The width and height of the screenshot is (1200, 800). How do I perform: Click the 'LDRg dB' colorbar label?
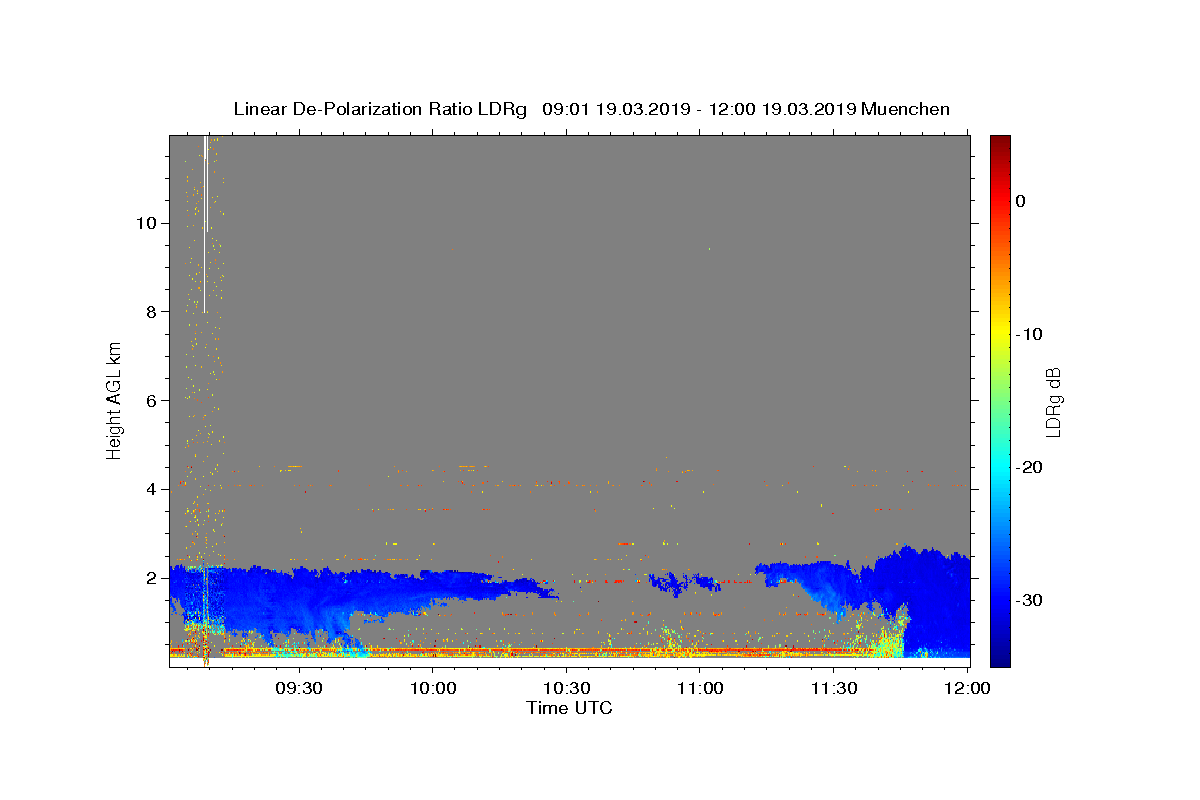point(1052,401)
